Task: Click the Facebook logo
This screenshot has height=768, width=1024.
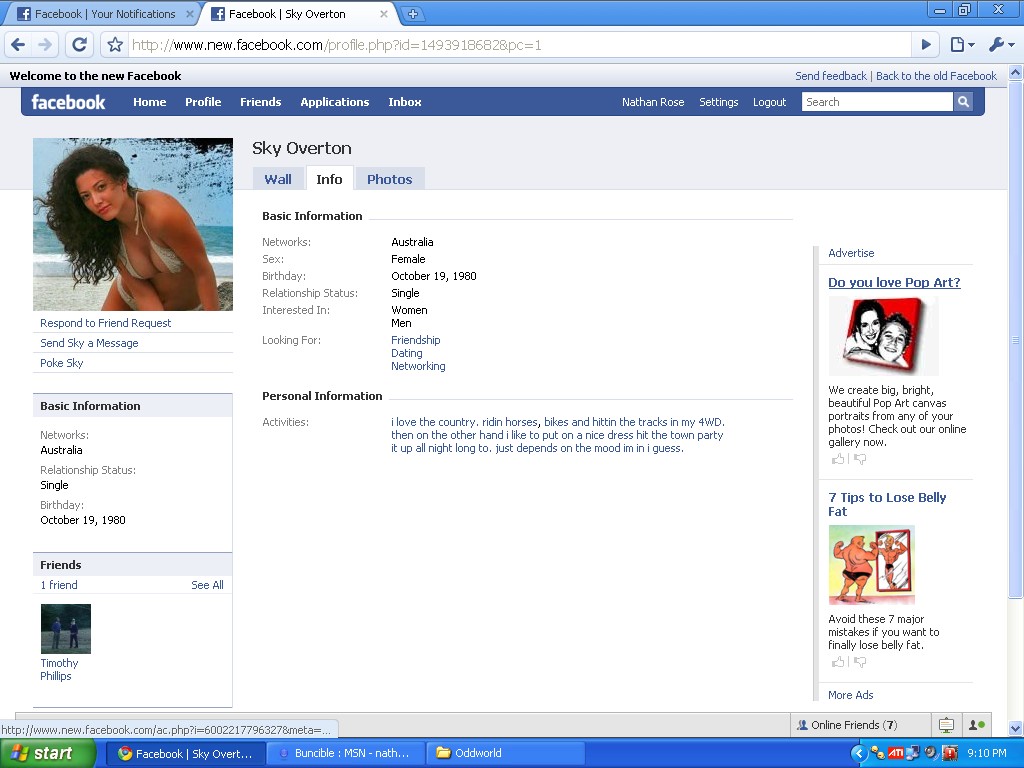Action: coord(68,102)
